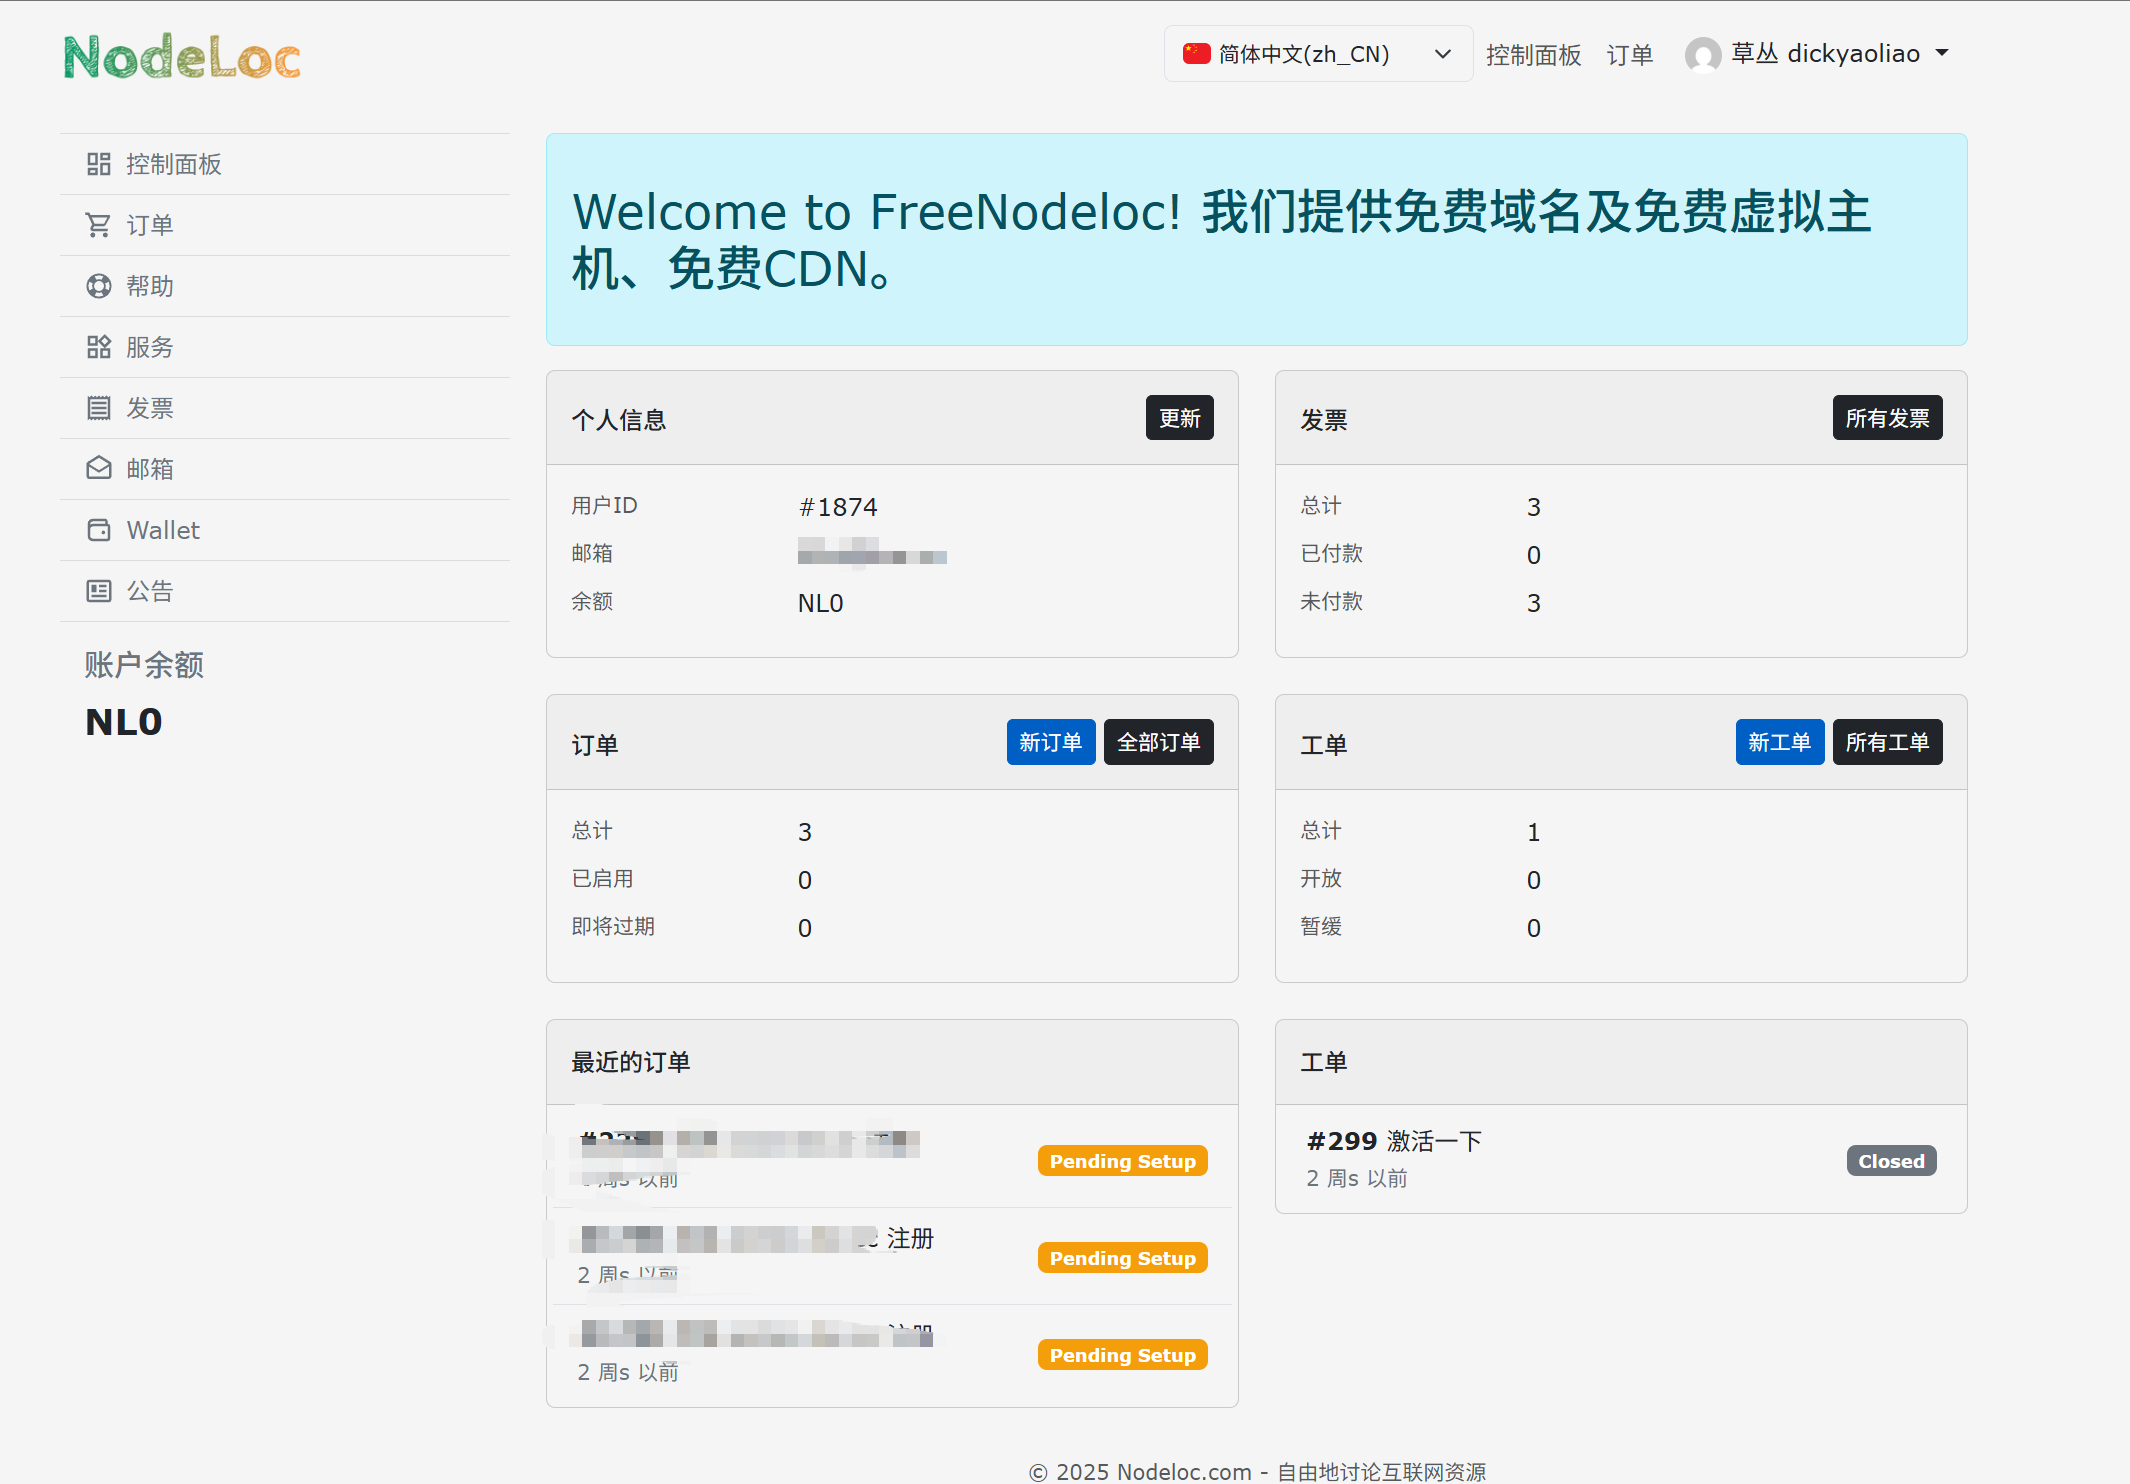Image resolution: width=2130 pixels, height=1484 pixels.
Task: Open 发票 in the sidebar
Action: [285, 408]
